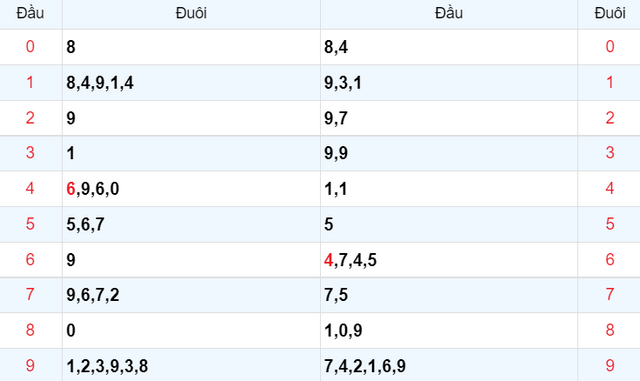
Task: Select the red 4 in right Đuôi column
Action: coord(610,188)
